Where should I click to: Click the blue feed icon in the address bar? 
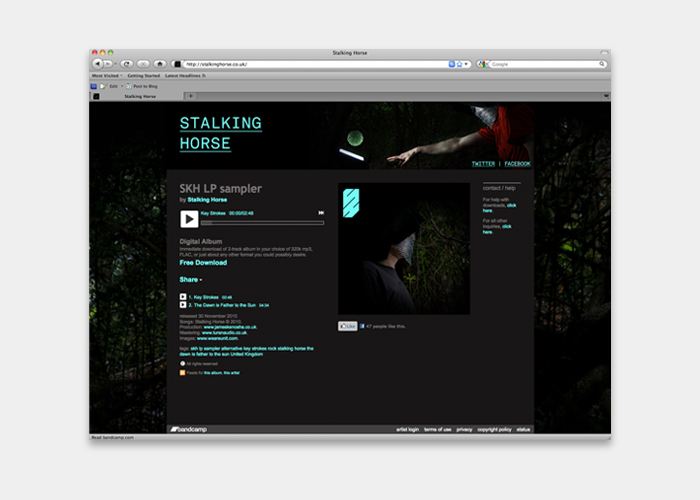pos(451,64)
